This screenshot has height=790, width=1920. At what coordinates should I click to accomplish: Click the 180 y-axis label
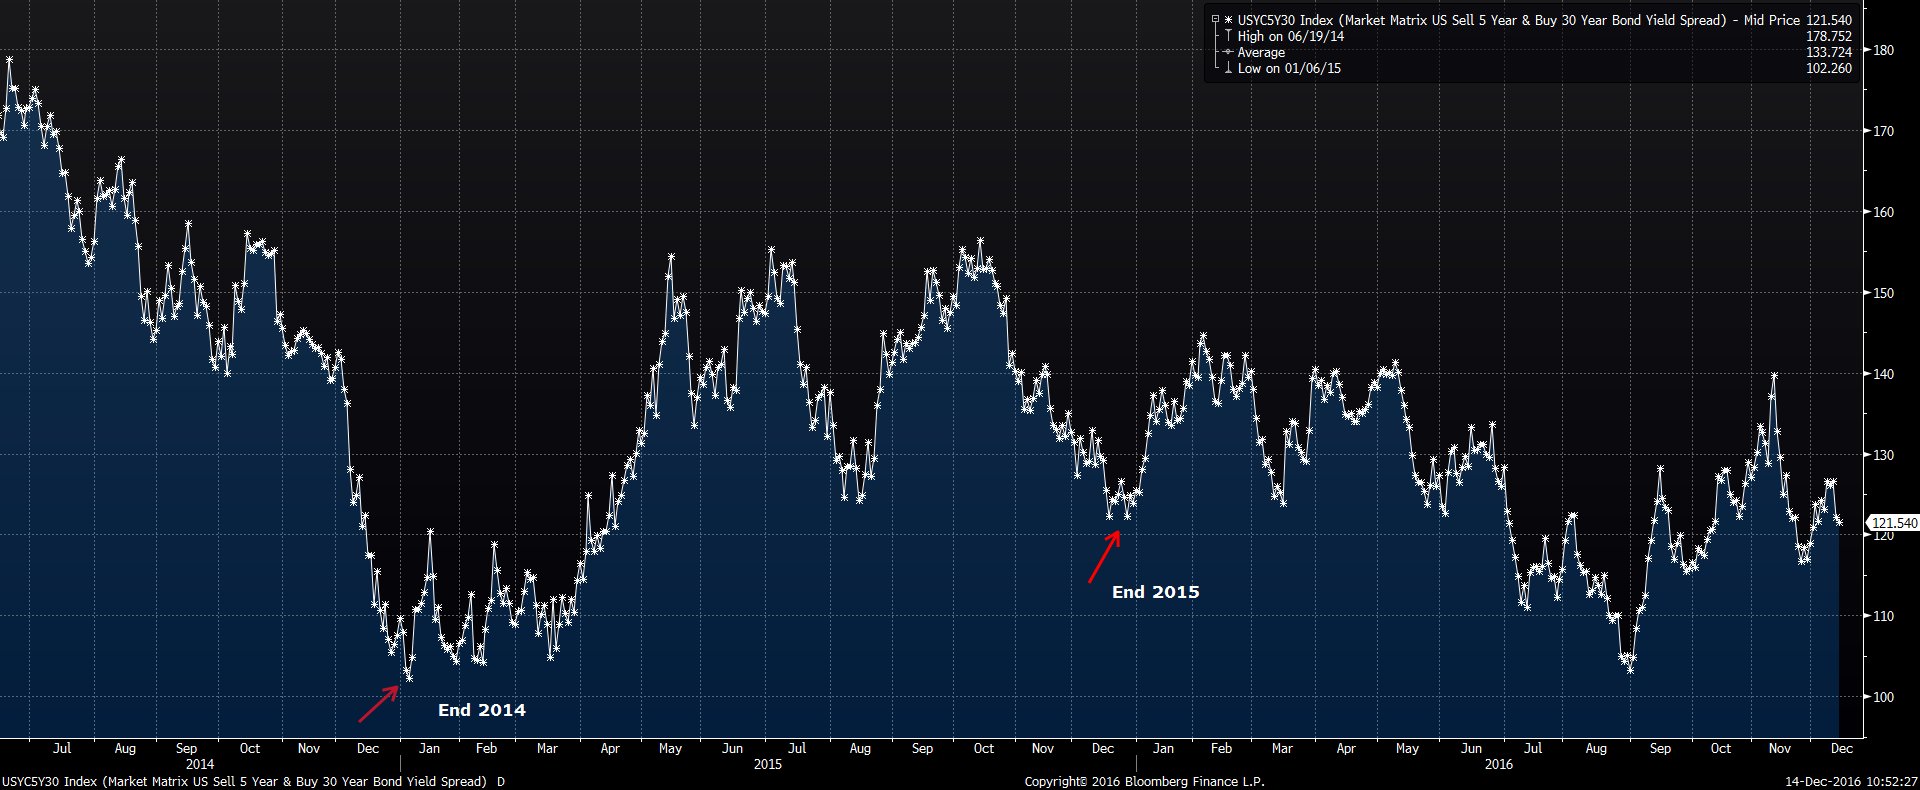[x=1883, y=50]
